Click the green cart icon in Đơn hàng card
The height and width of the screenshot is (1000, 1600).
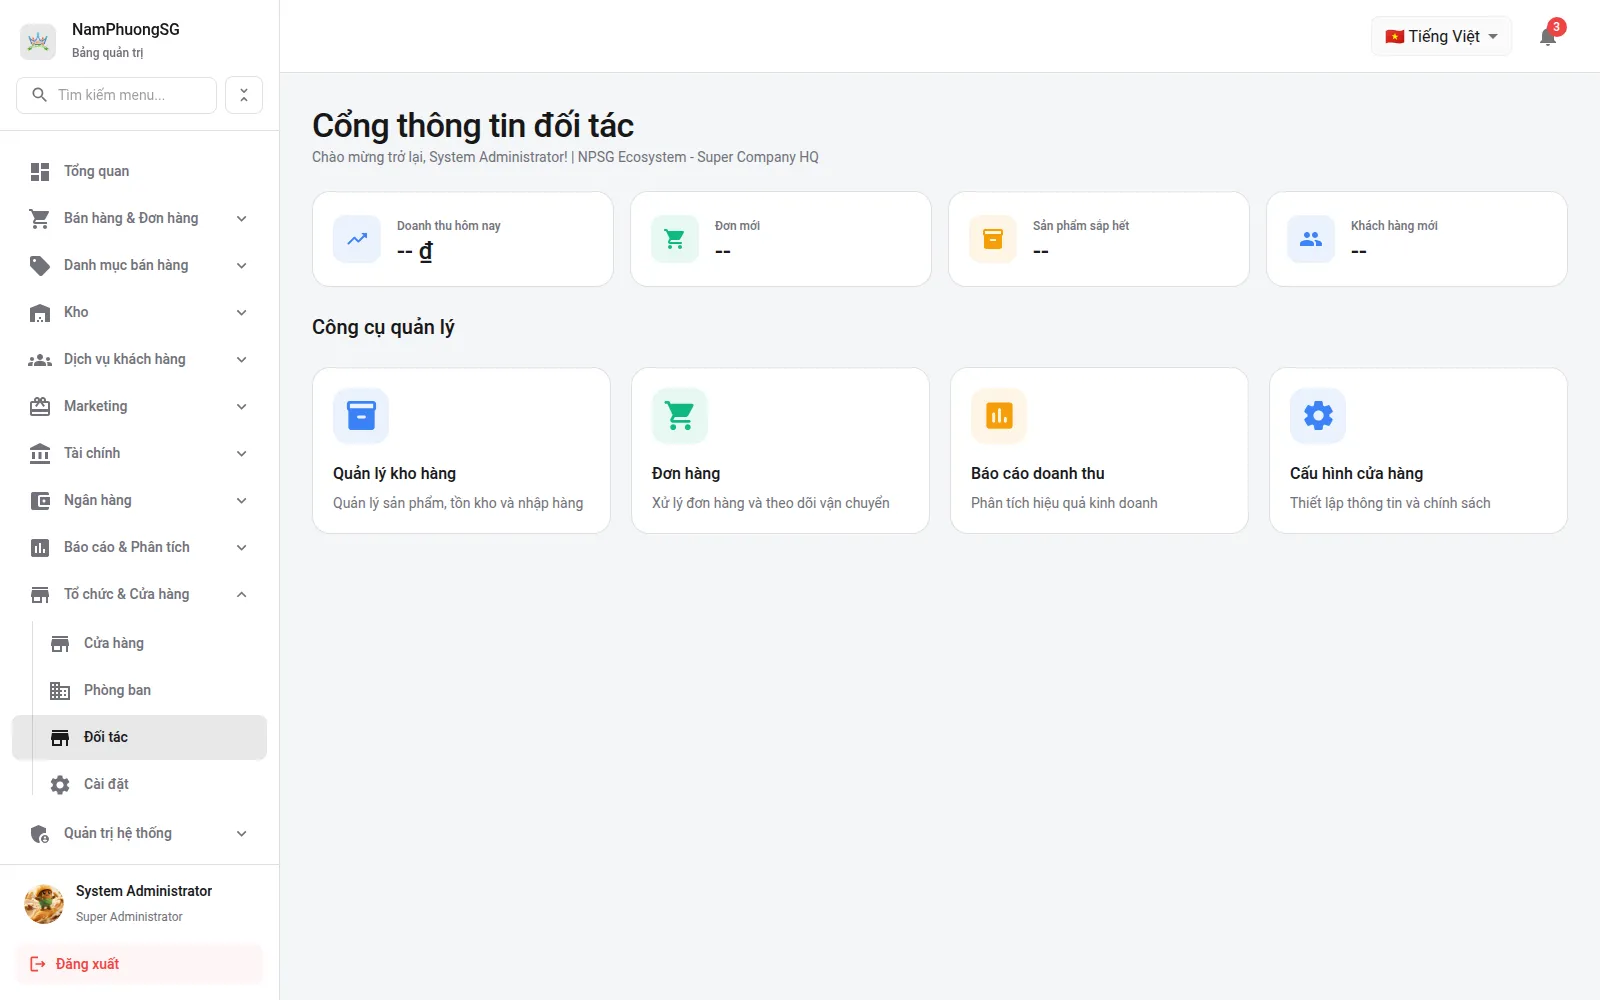coord(680,415)
